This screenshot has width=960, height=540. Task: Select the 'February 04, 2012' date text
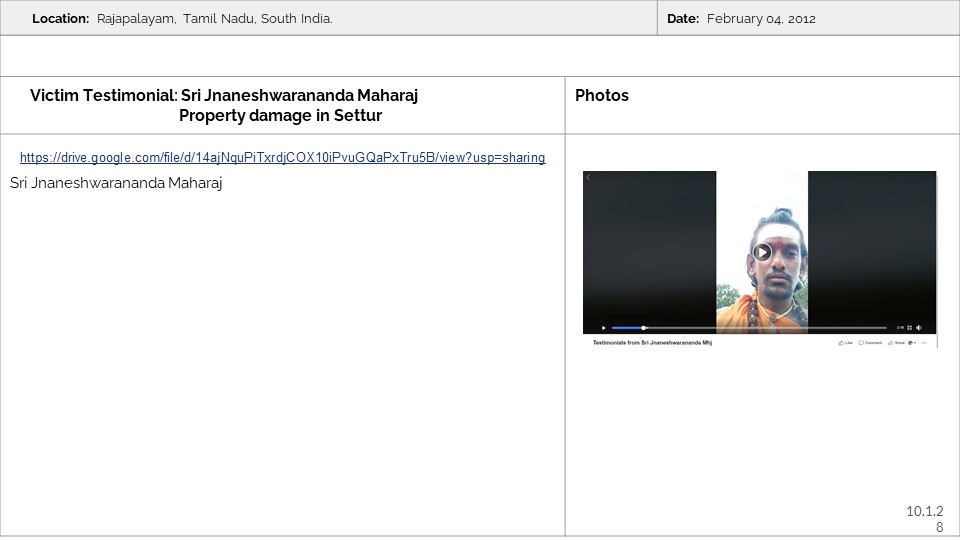click(x=761, y=19)
